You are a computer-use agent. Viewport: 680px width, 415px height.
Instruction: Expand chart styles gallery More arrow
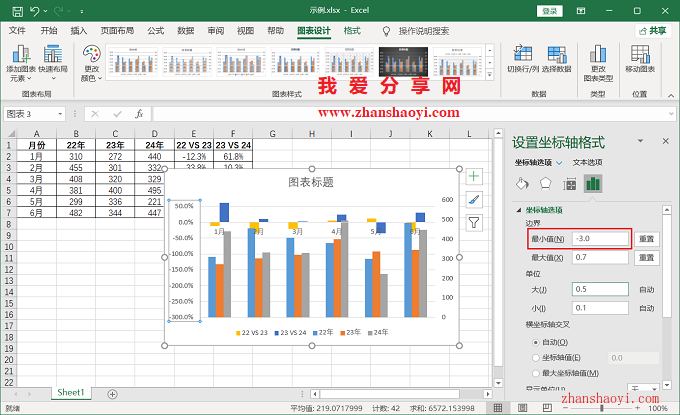click(x=490, y=75)
